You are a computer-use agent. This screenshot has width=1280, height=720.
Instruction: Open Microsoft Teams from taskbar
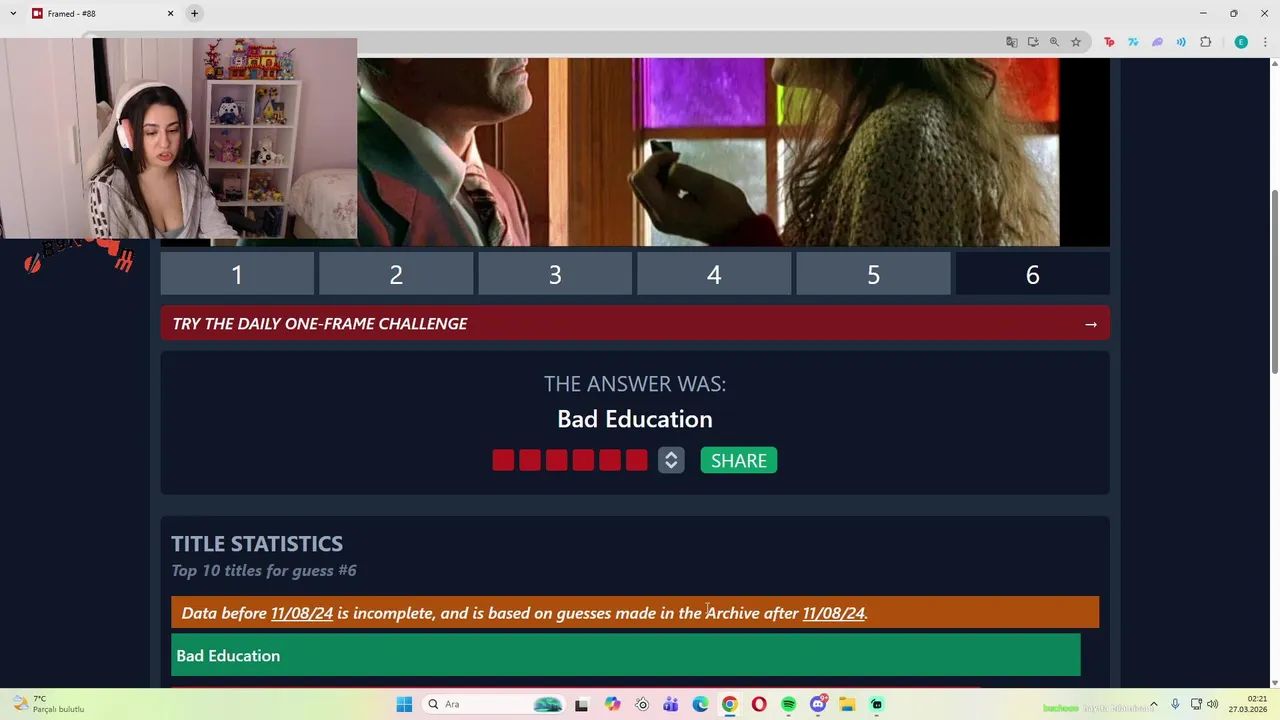(x=671, y=704)
